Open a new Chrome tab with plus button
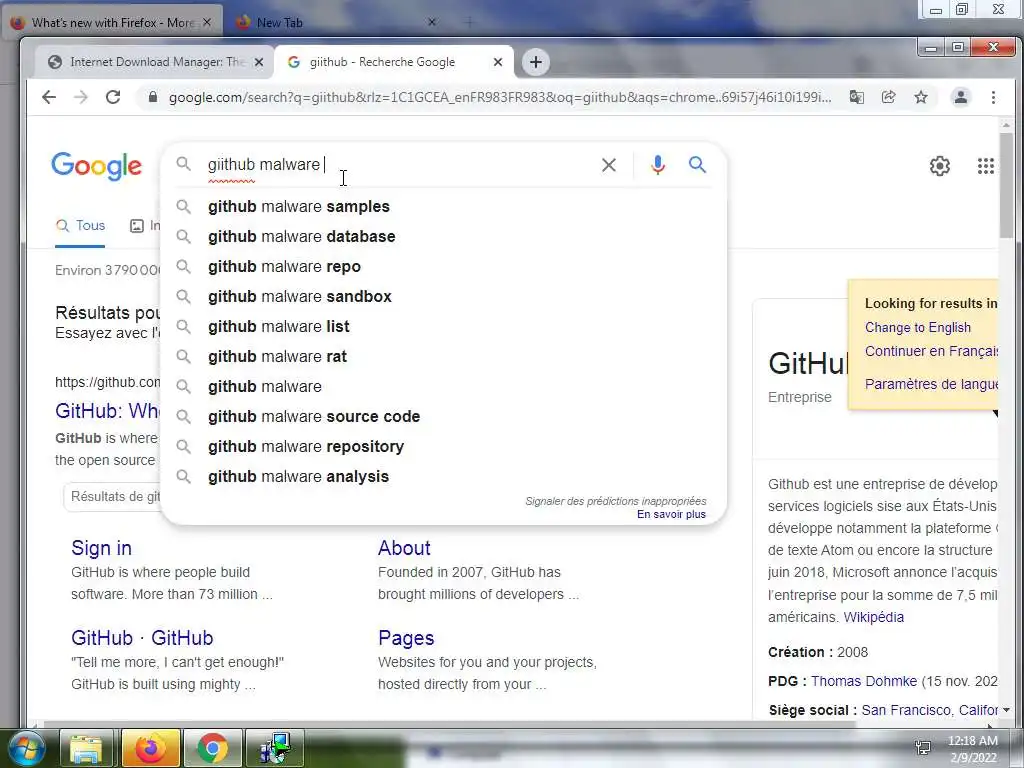This screenshot has height=768, width=1024. 536,62
